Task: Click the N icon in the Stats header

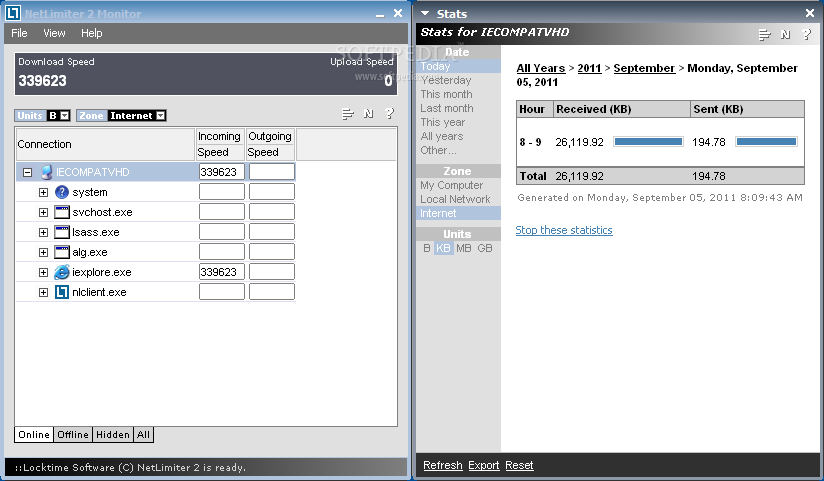Action: tap(786, 35)
